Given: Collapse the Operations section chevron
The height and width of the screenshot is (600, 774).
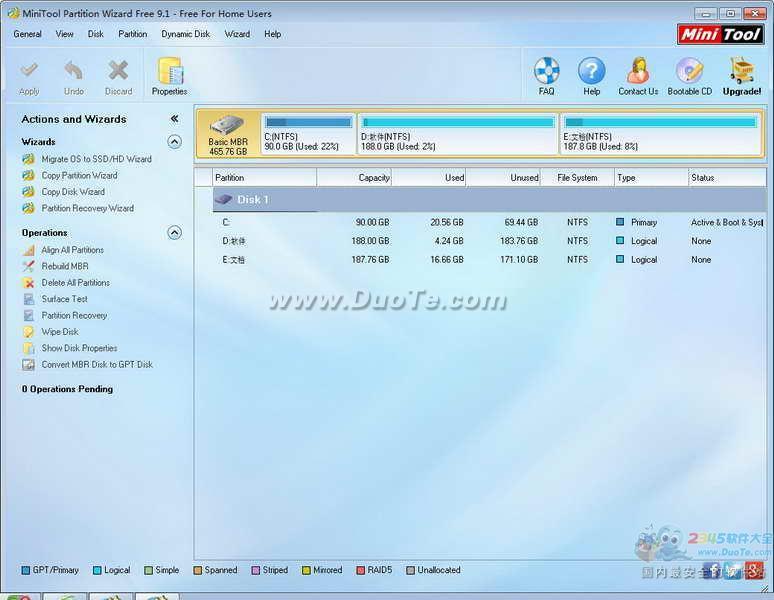Looking at the screenshot, I should (x=174, y=233).
